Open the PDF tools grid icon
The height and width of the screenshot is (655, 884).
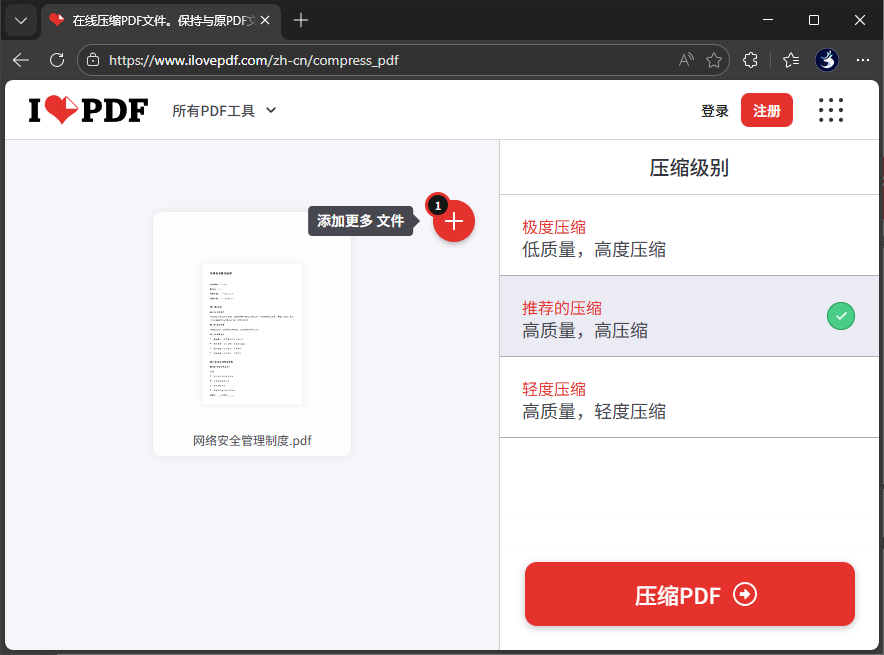tap(831, 110)
